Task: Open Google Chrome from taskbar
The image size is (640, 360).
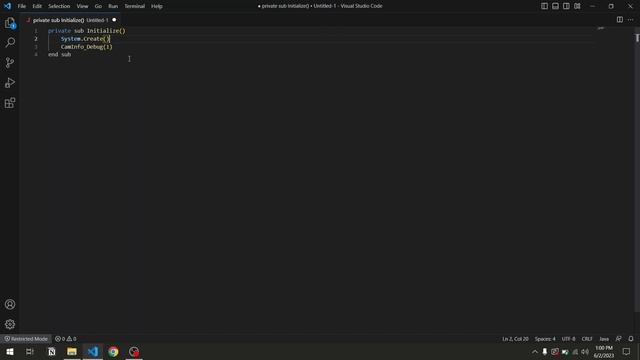Action: click(x=113, y=351)
